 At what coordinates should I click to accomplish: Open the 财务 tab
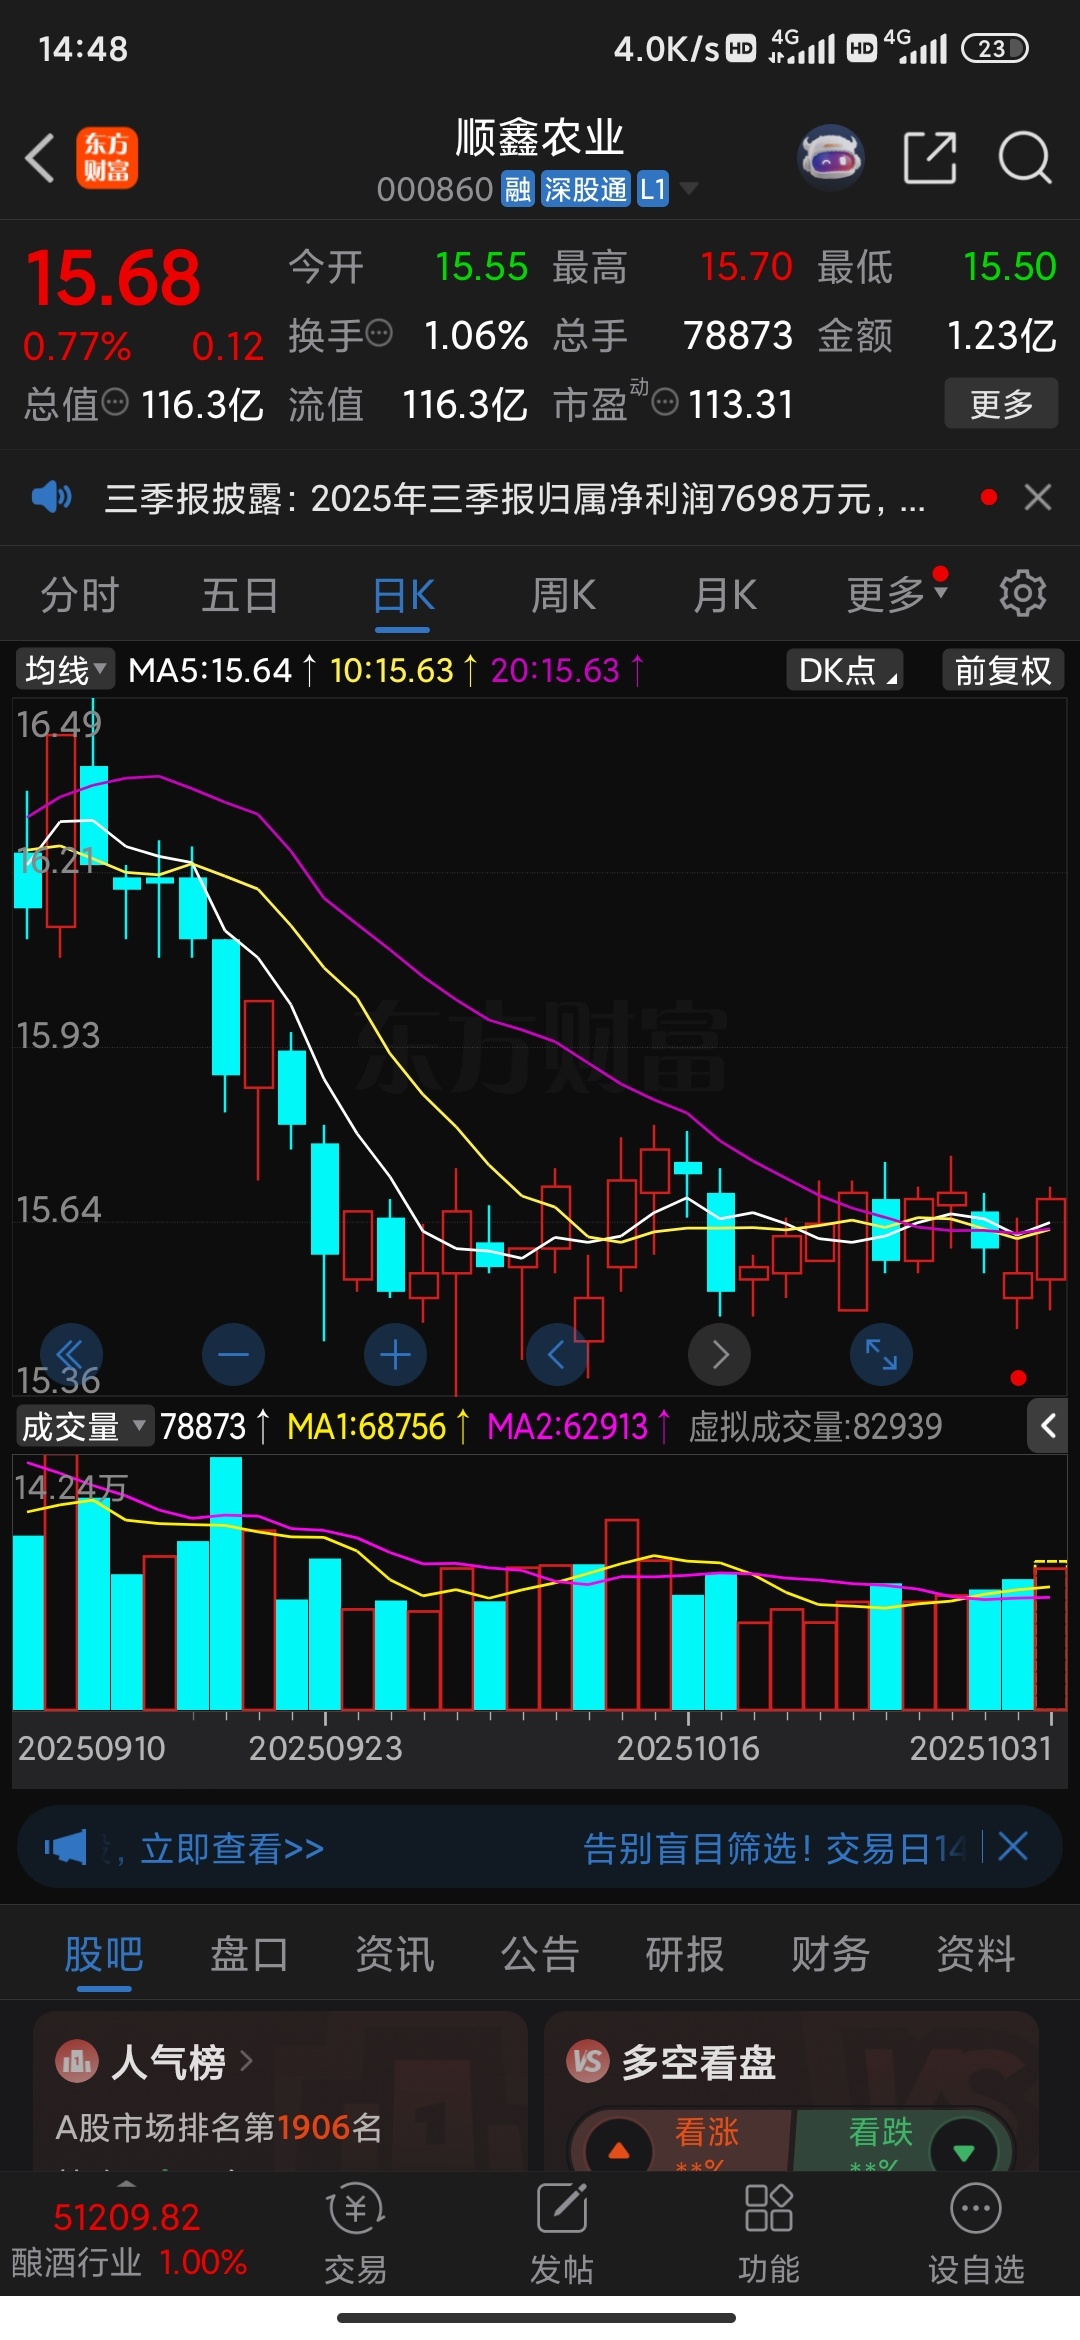[830, 1954]
